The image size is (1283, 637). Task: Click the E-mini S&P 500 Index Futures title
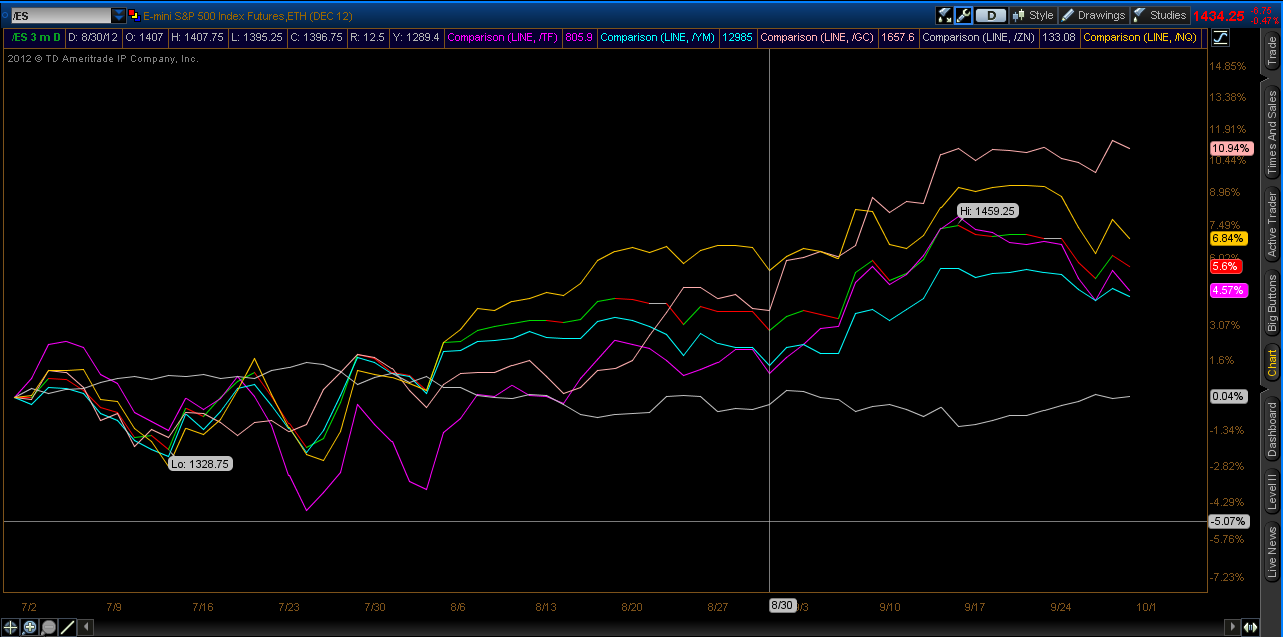coord(247,16)
